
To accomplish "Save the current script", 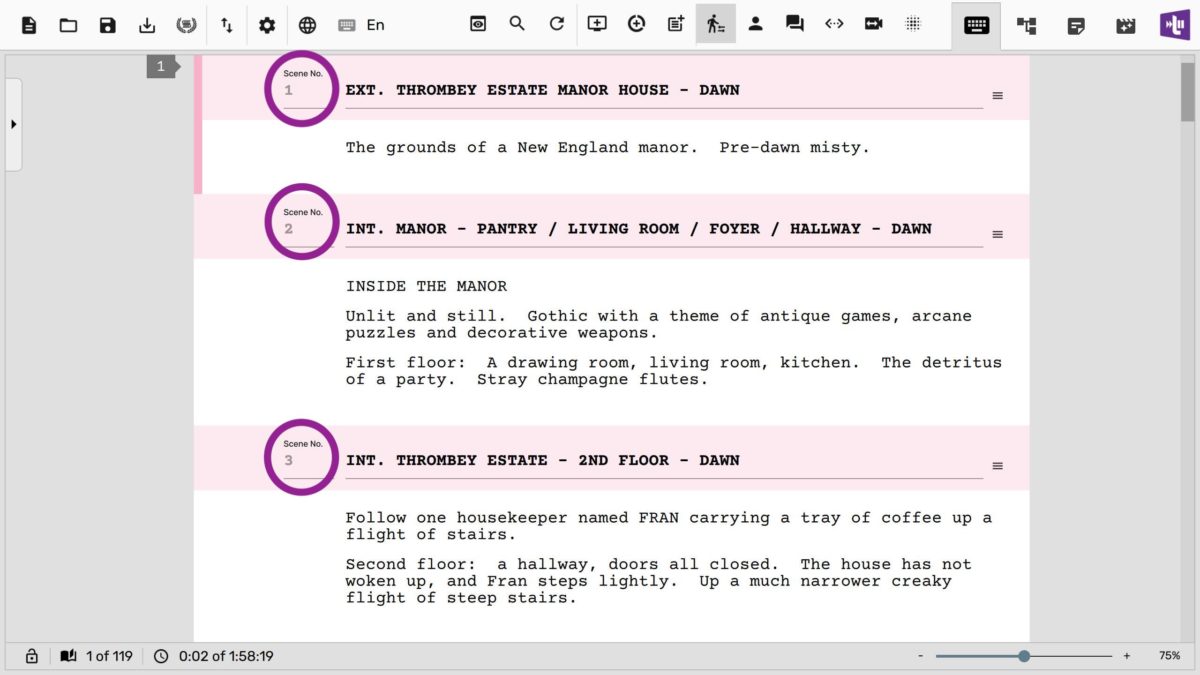I will [x=107, y=23].
